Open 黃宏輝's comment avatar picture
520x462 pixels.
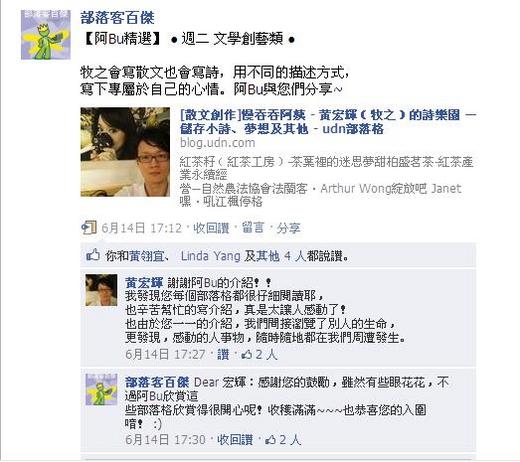coord(101,290)
